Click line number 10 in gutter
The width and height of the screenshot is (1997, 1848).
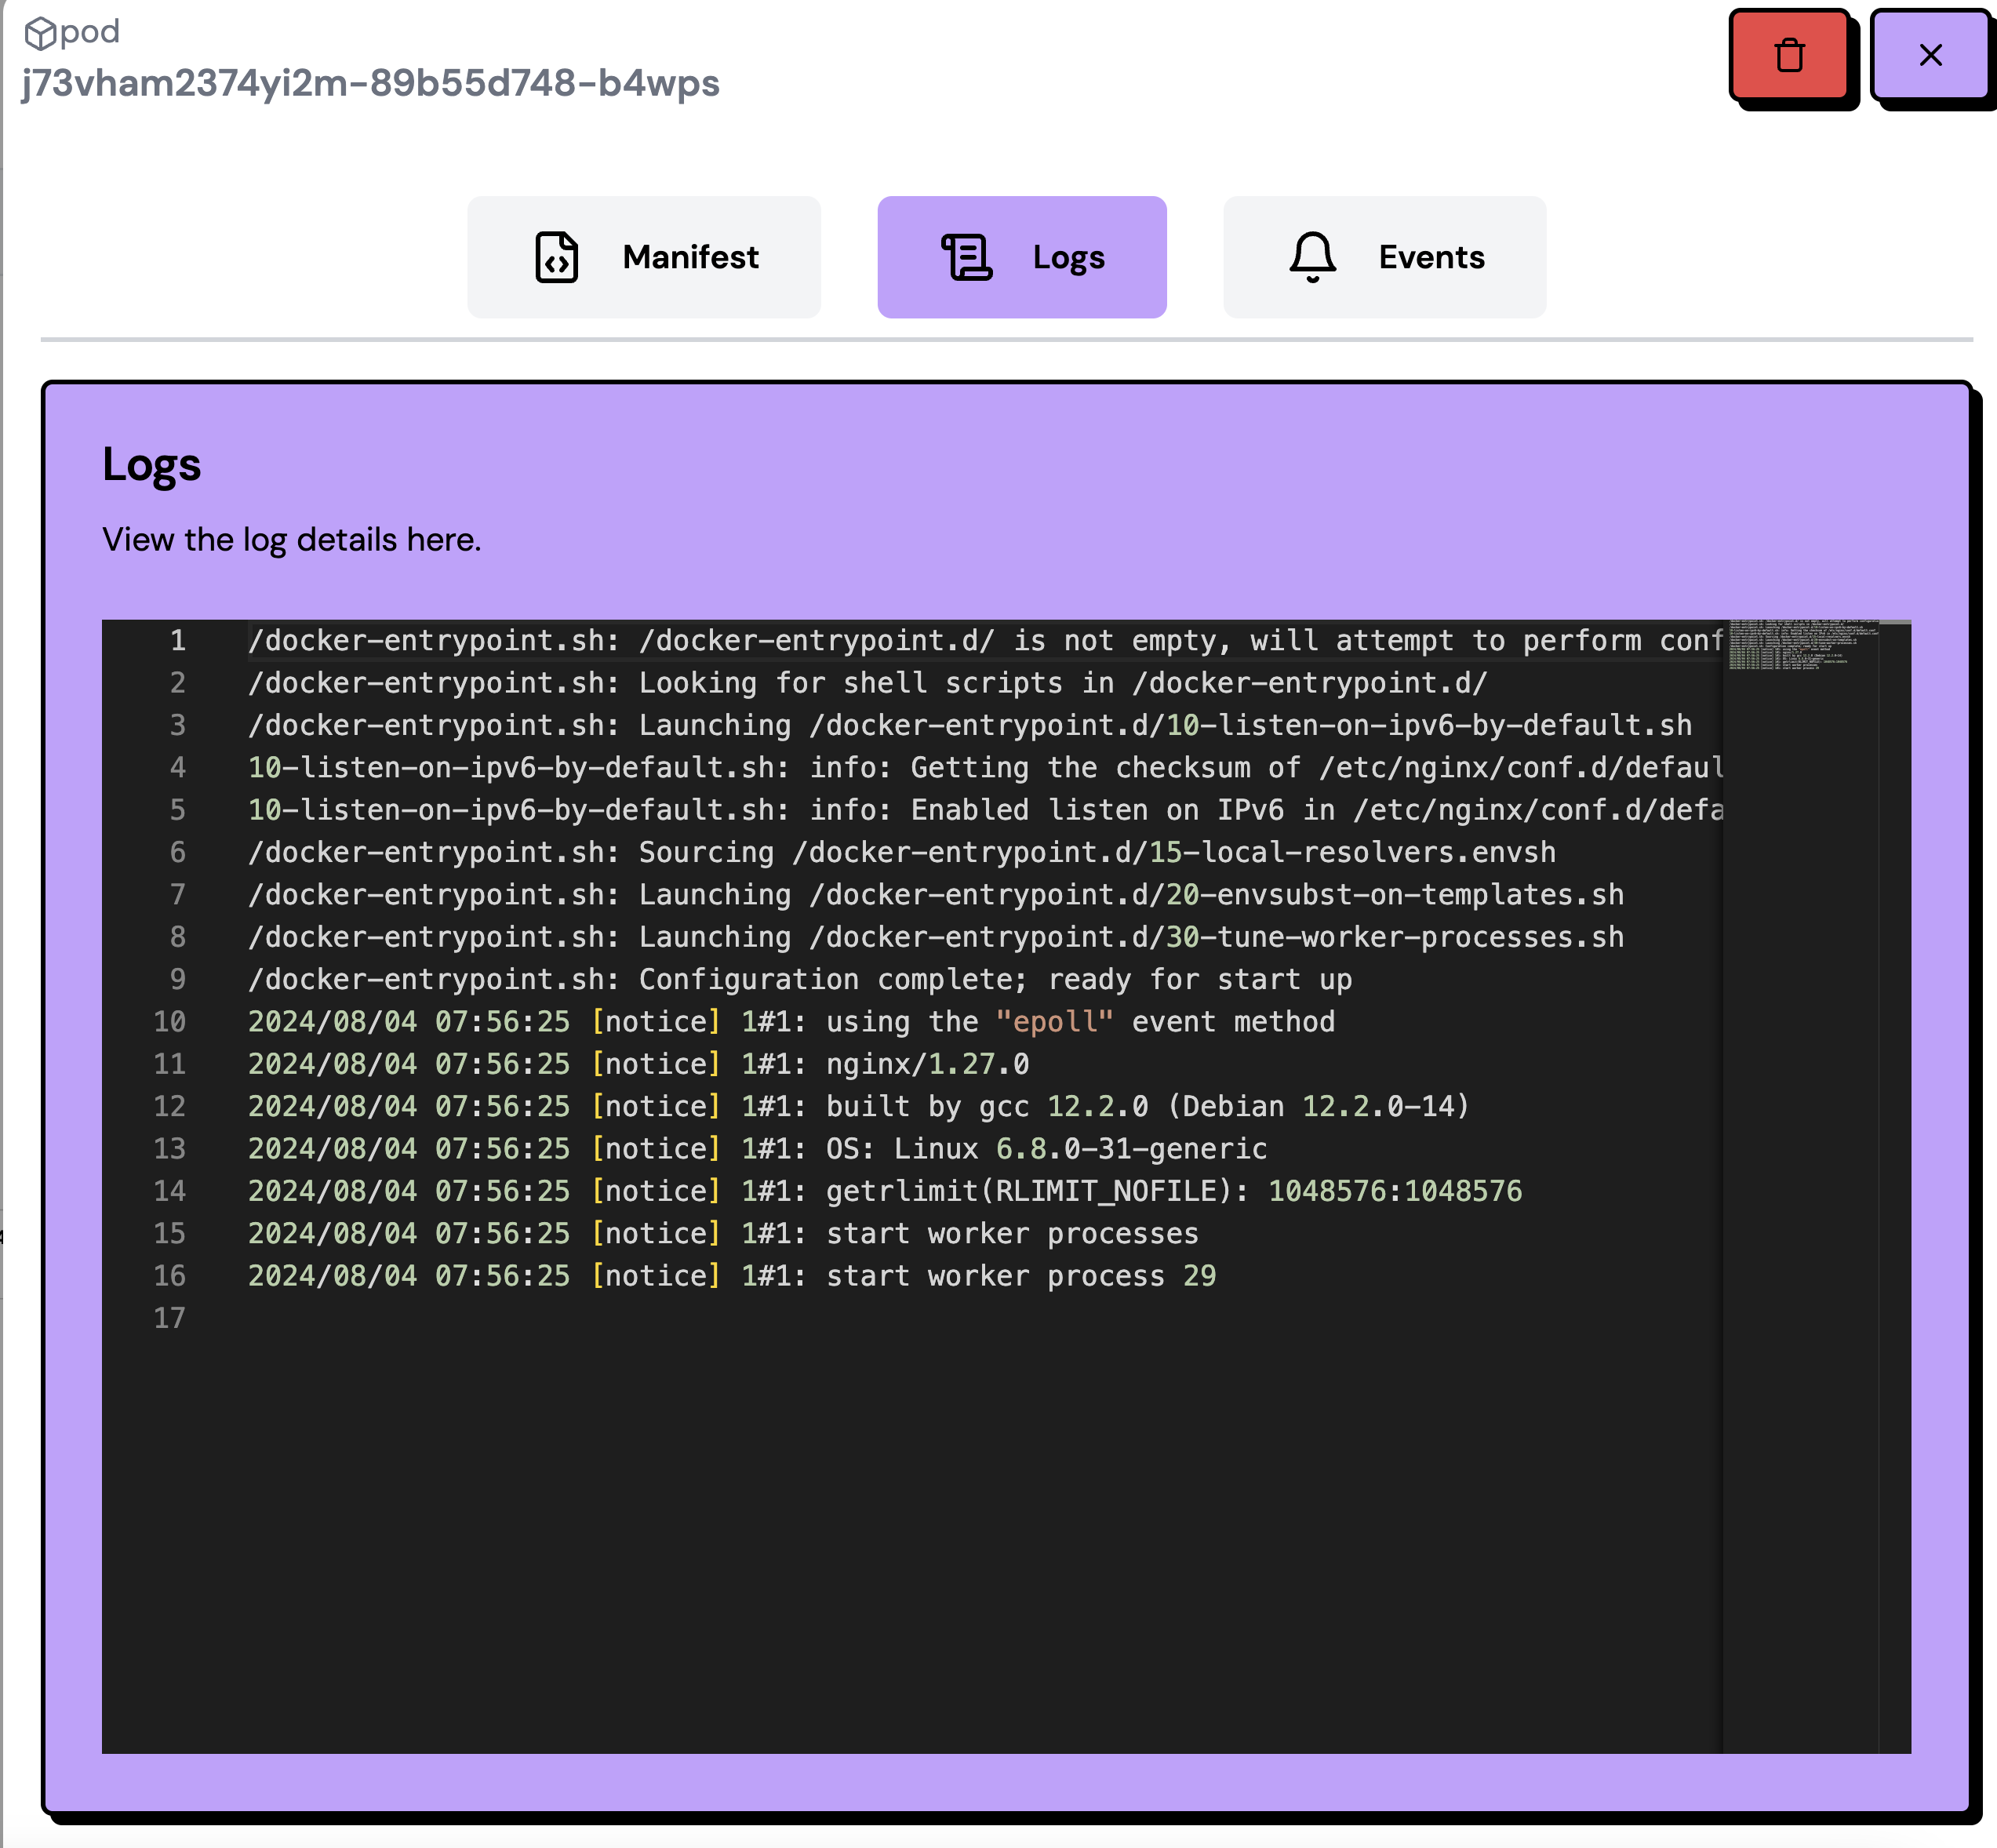coord(169,1022)
